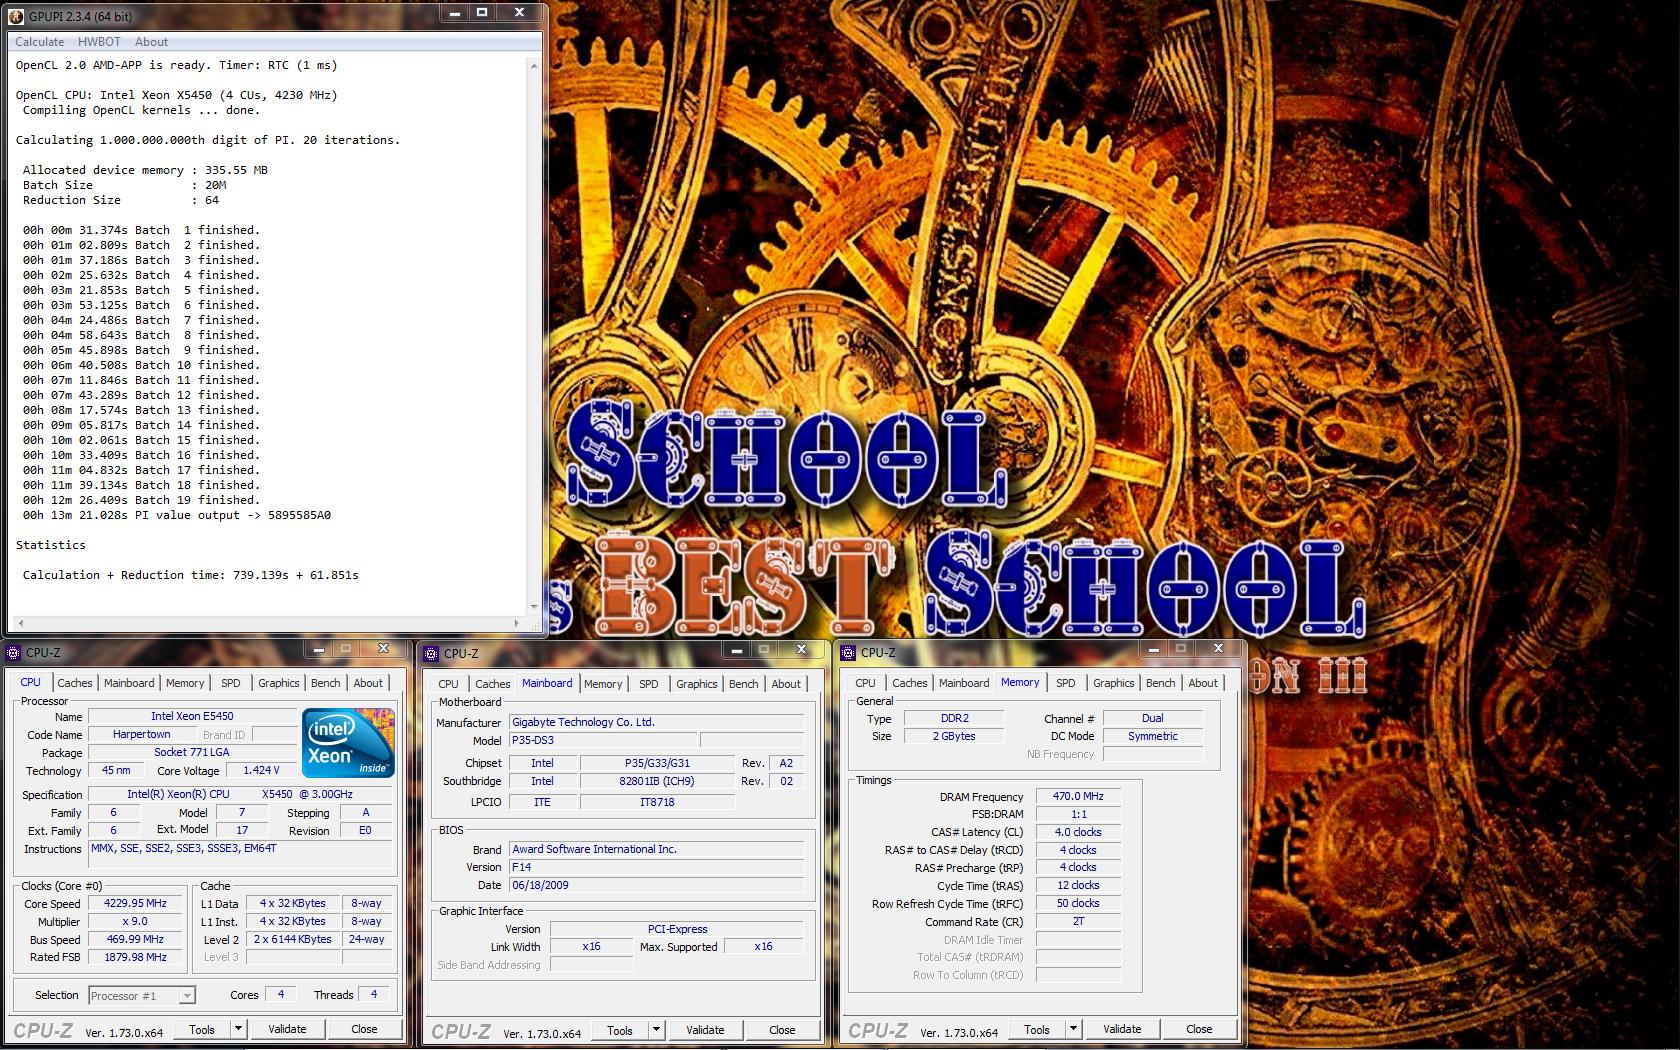Select SPD tab in middle CPU-Z window
The image size is (1680, 1050).
[x=649, y=684]
